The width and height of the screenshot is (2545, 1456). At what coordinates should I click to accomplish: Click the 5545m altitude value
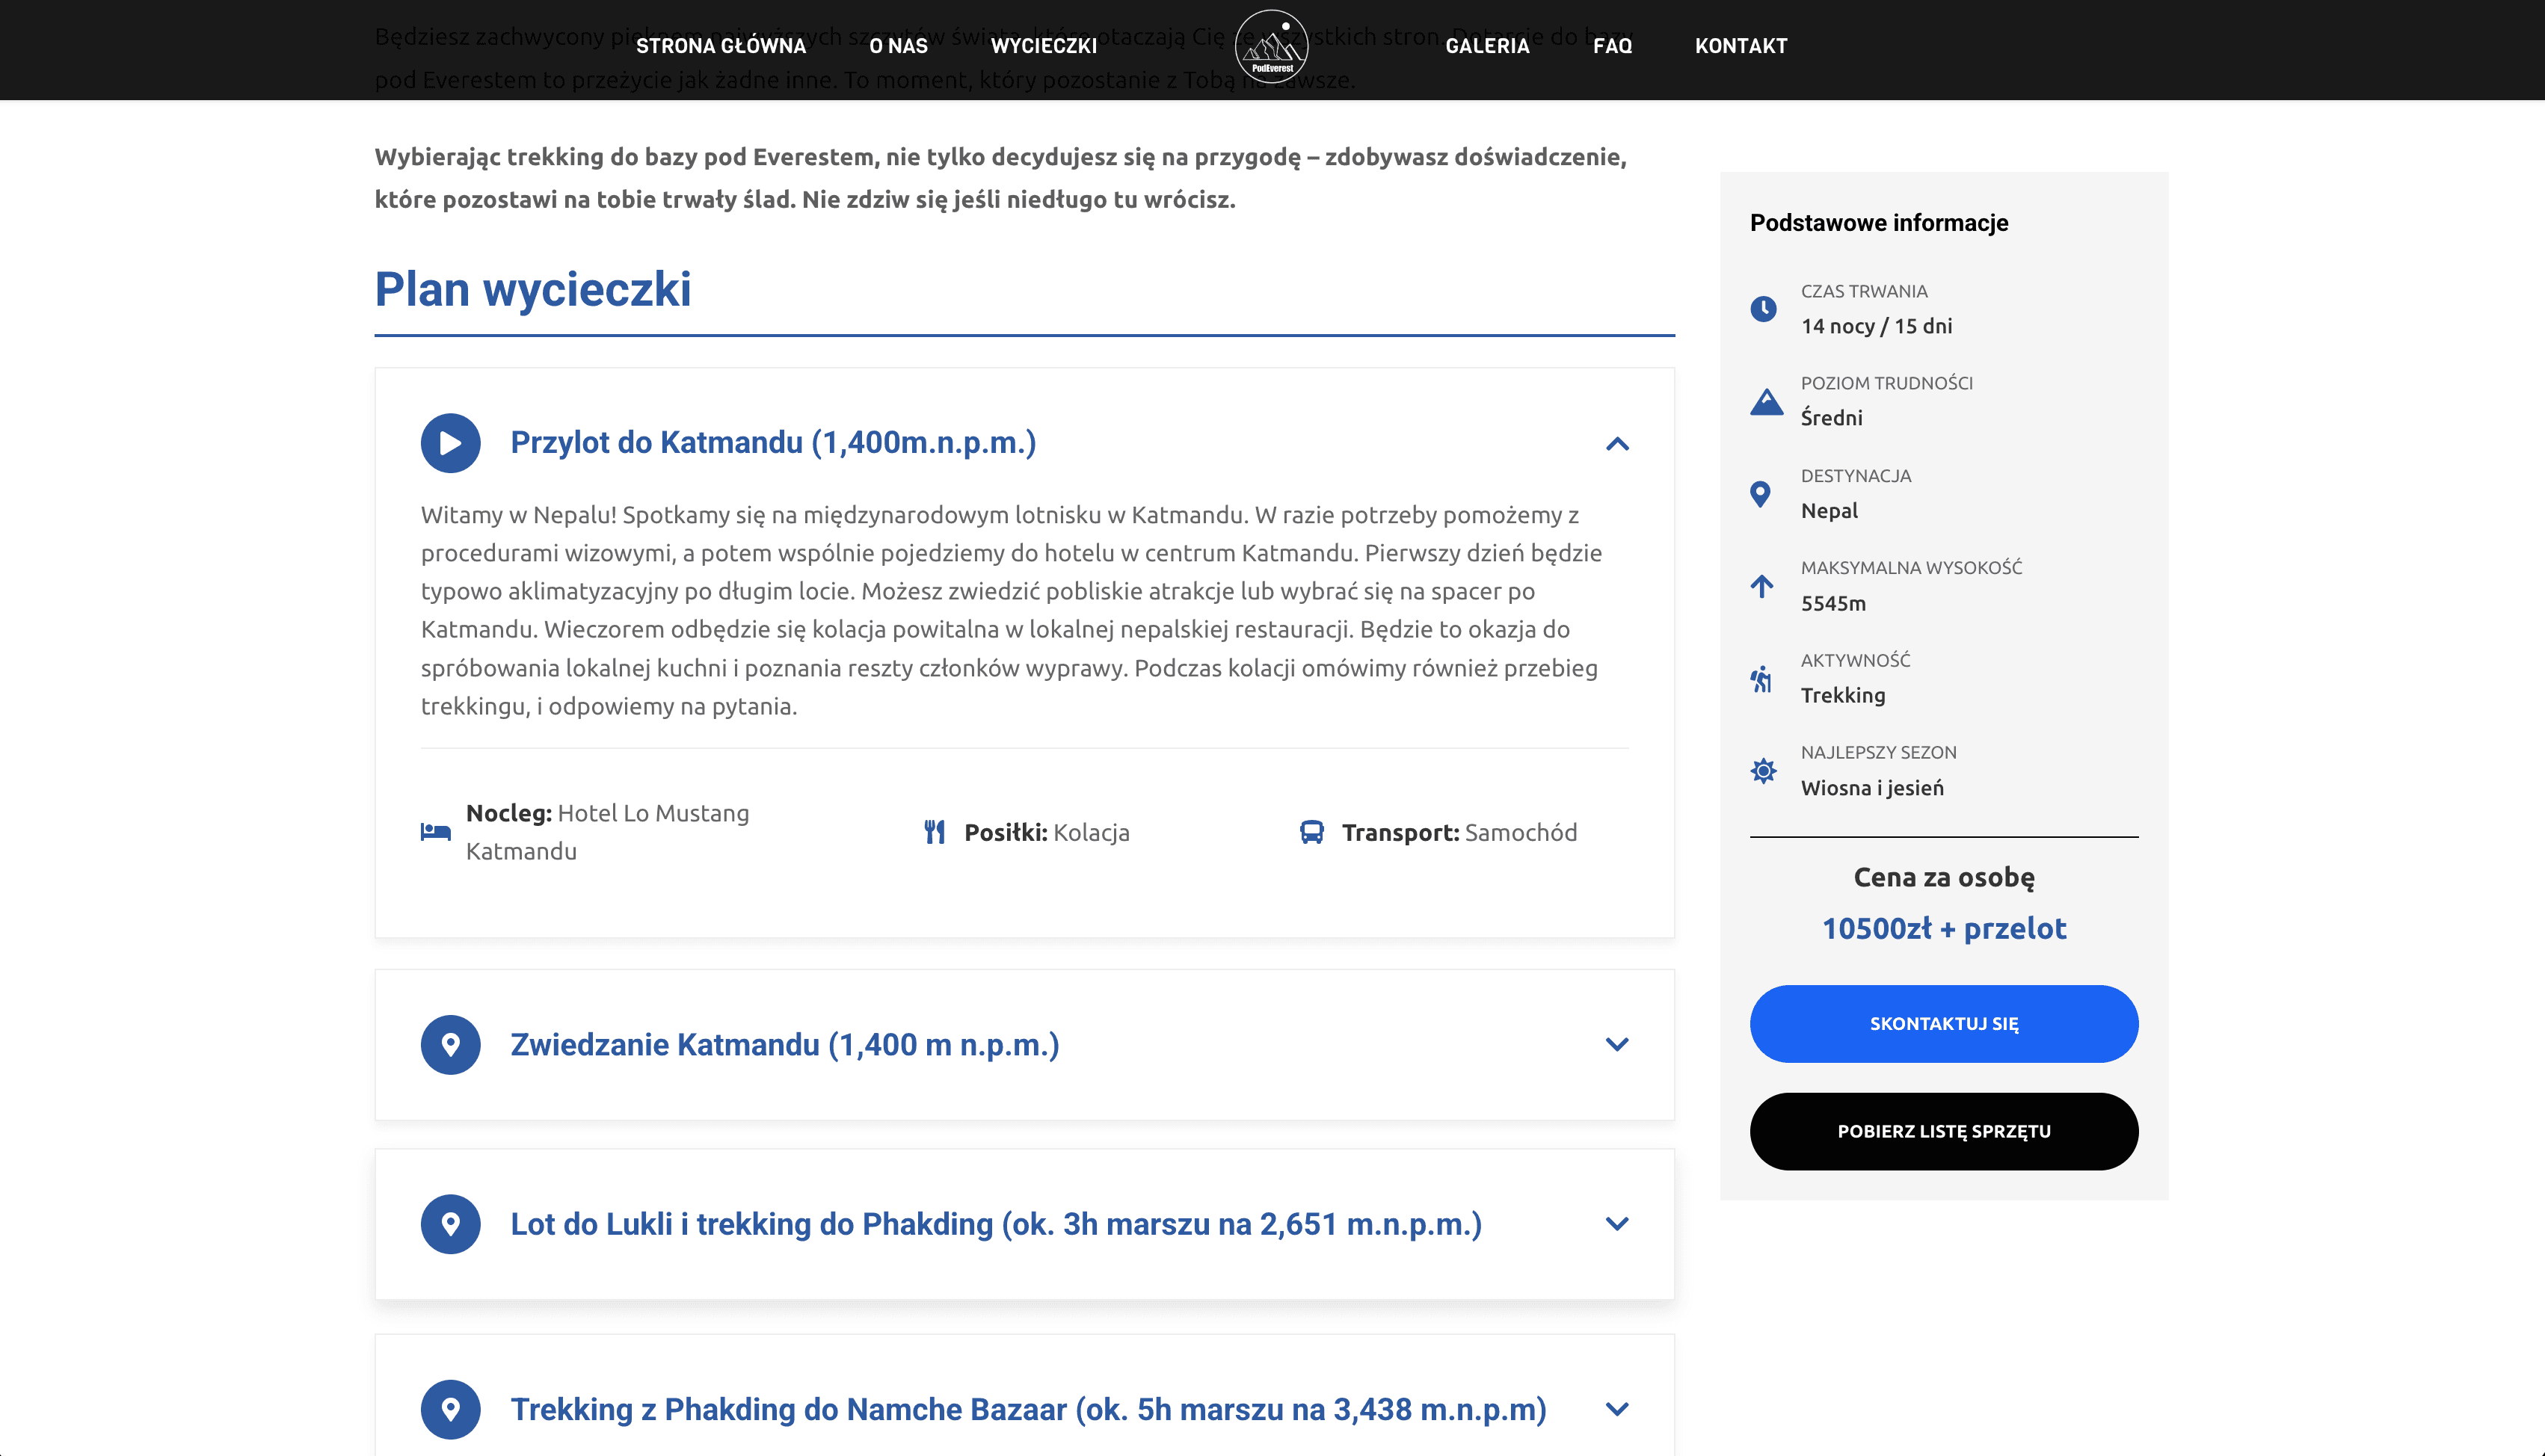pos(1833,603)
